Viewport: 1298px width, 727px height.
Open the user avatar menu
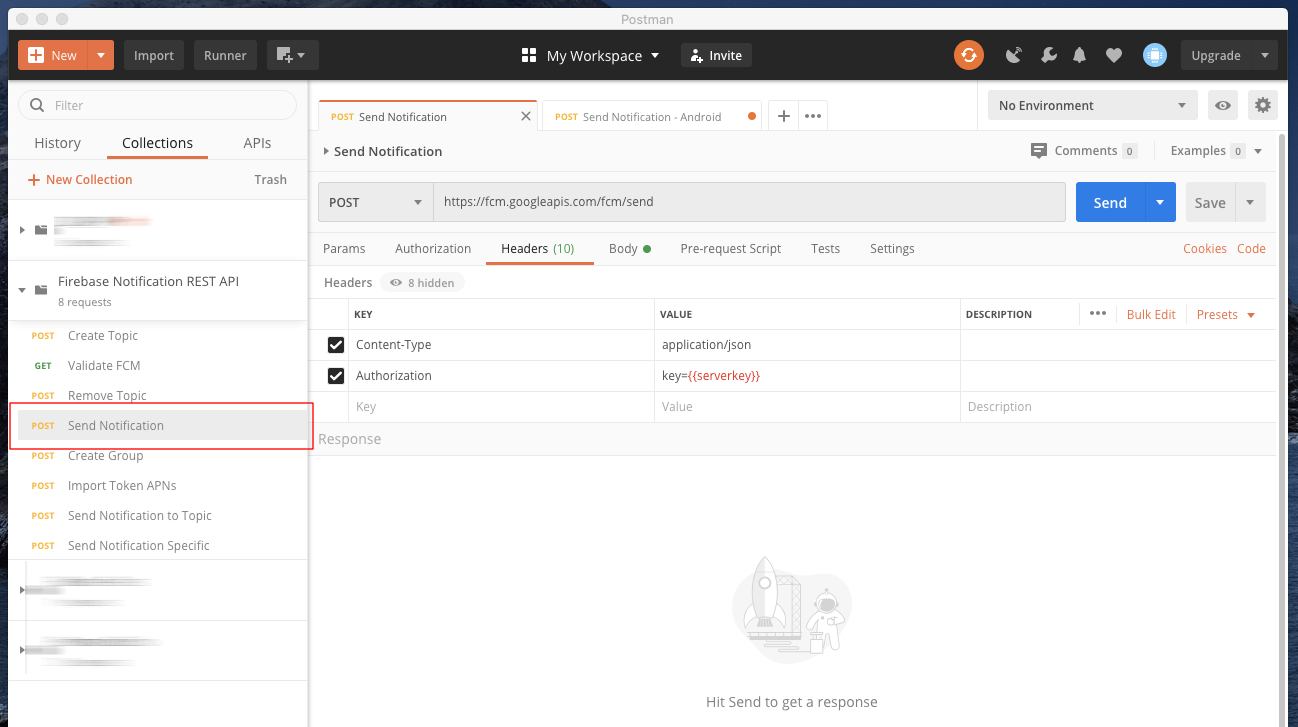[x=1155, y=55]
